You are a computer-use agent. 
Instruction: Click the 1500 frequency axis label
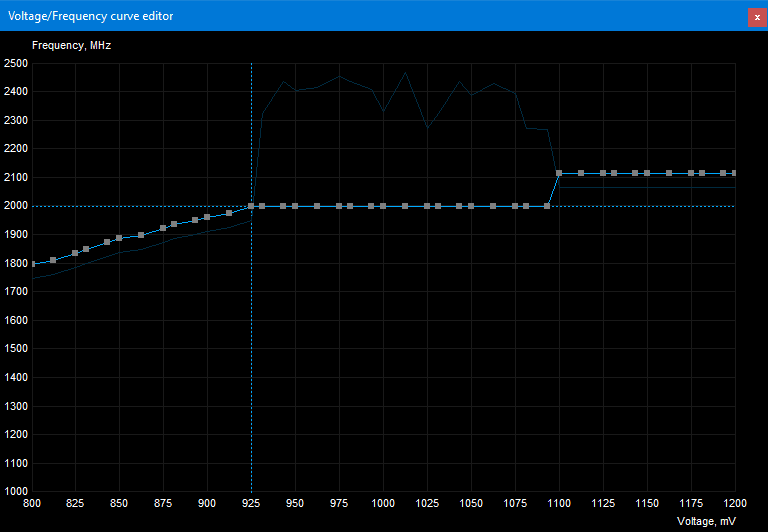pos(16,348)
